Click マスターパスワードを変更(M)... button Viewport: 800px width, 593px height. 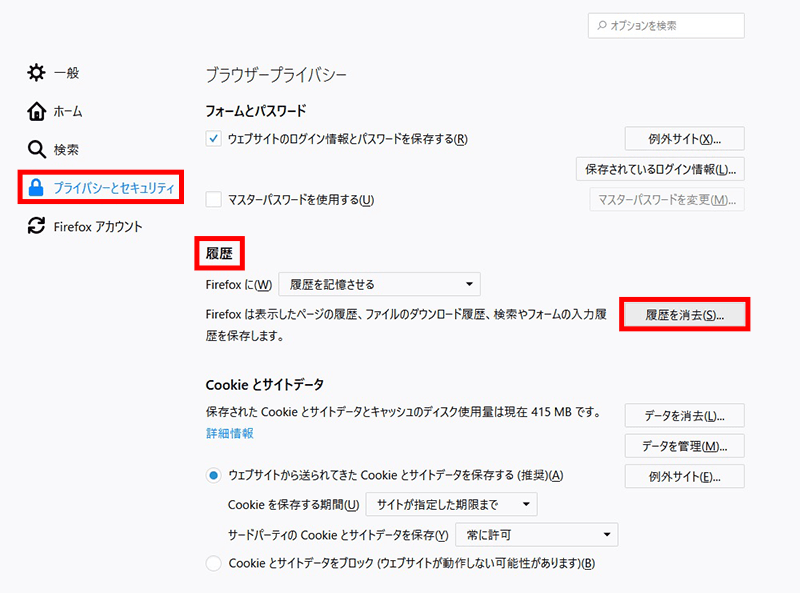coord(667,200)
